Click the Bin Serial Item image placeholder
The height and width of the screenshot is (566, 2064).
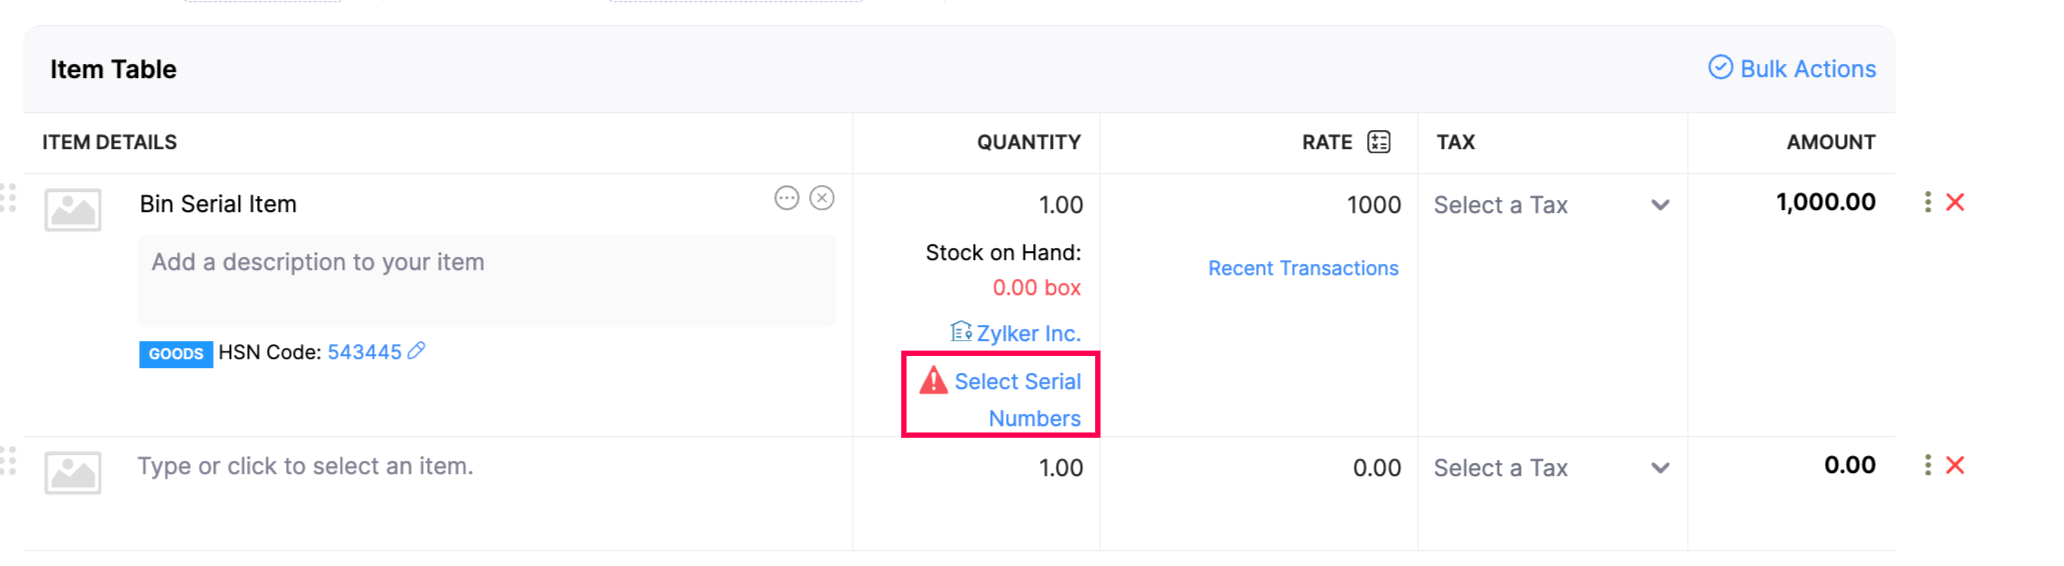(x=73, y=210)
